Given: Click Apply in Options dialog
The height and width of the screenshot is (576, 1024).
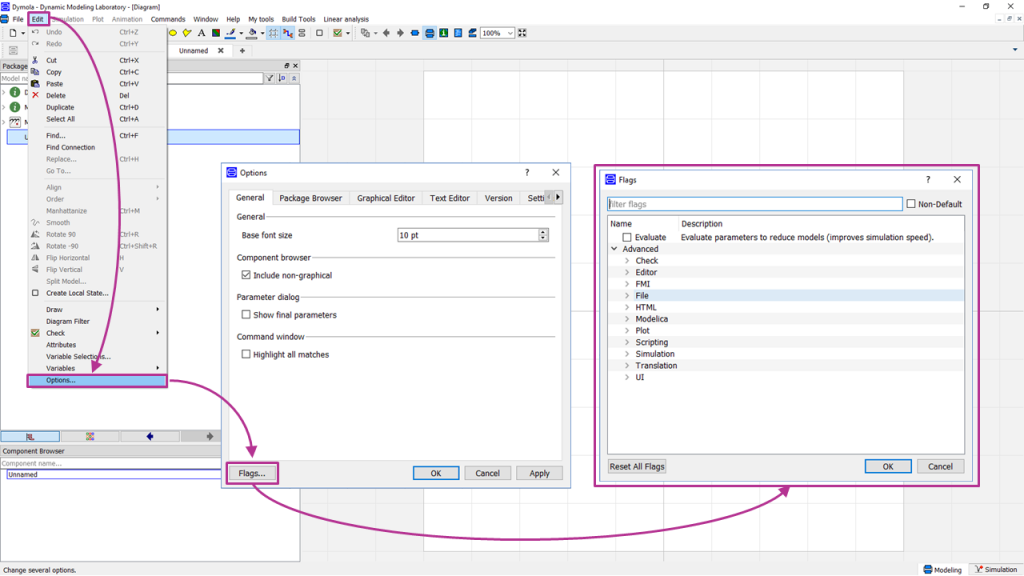Looking at the screenshot, I should click(x=539, y=473).
